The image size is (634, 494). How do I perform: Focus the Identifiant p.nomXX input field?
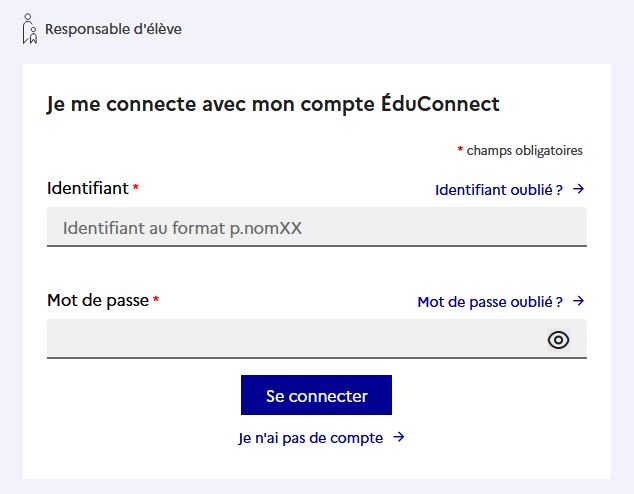317,227
